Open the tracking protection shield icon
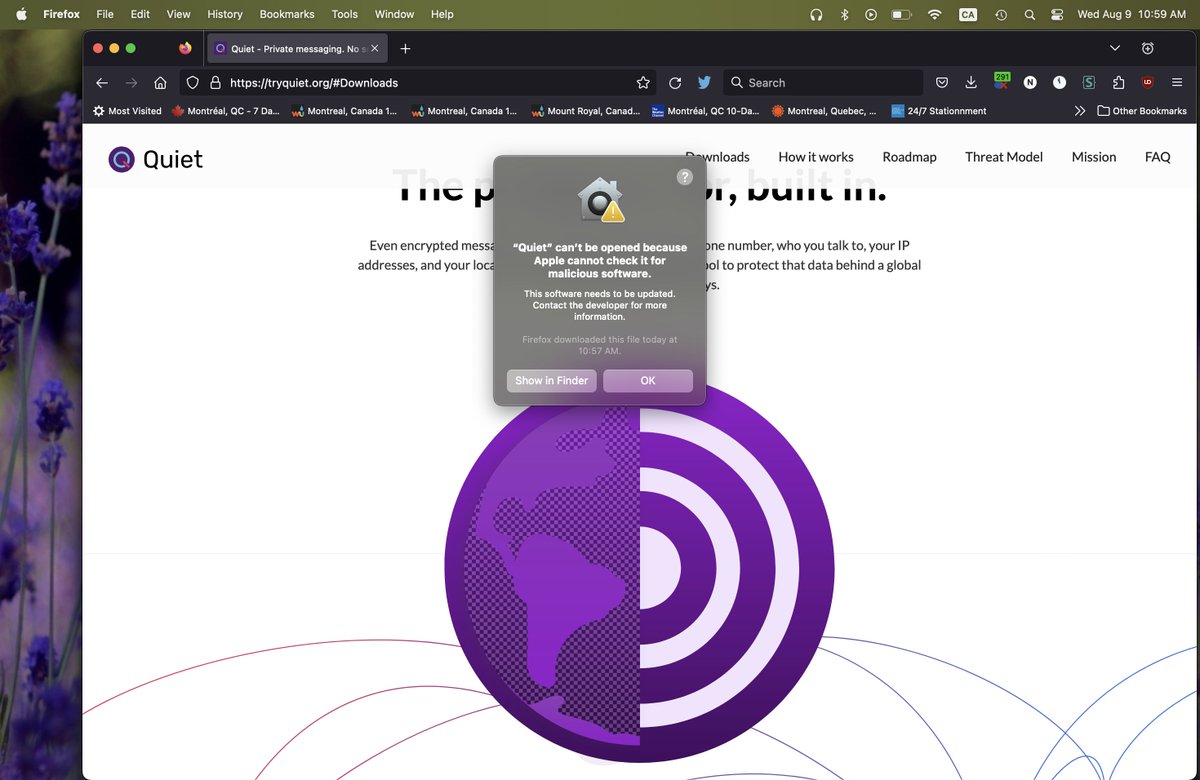Viewport: 1200px width, 780px height. point(194,83)
